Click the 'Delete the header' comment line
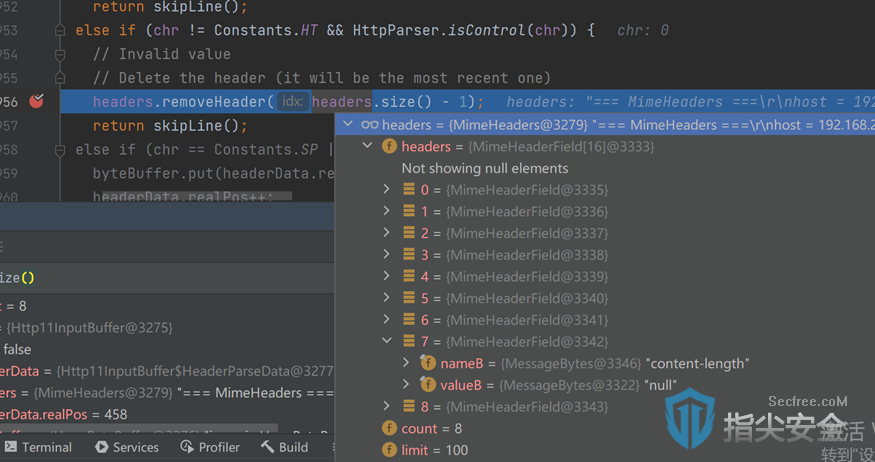 pos(321,78)
